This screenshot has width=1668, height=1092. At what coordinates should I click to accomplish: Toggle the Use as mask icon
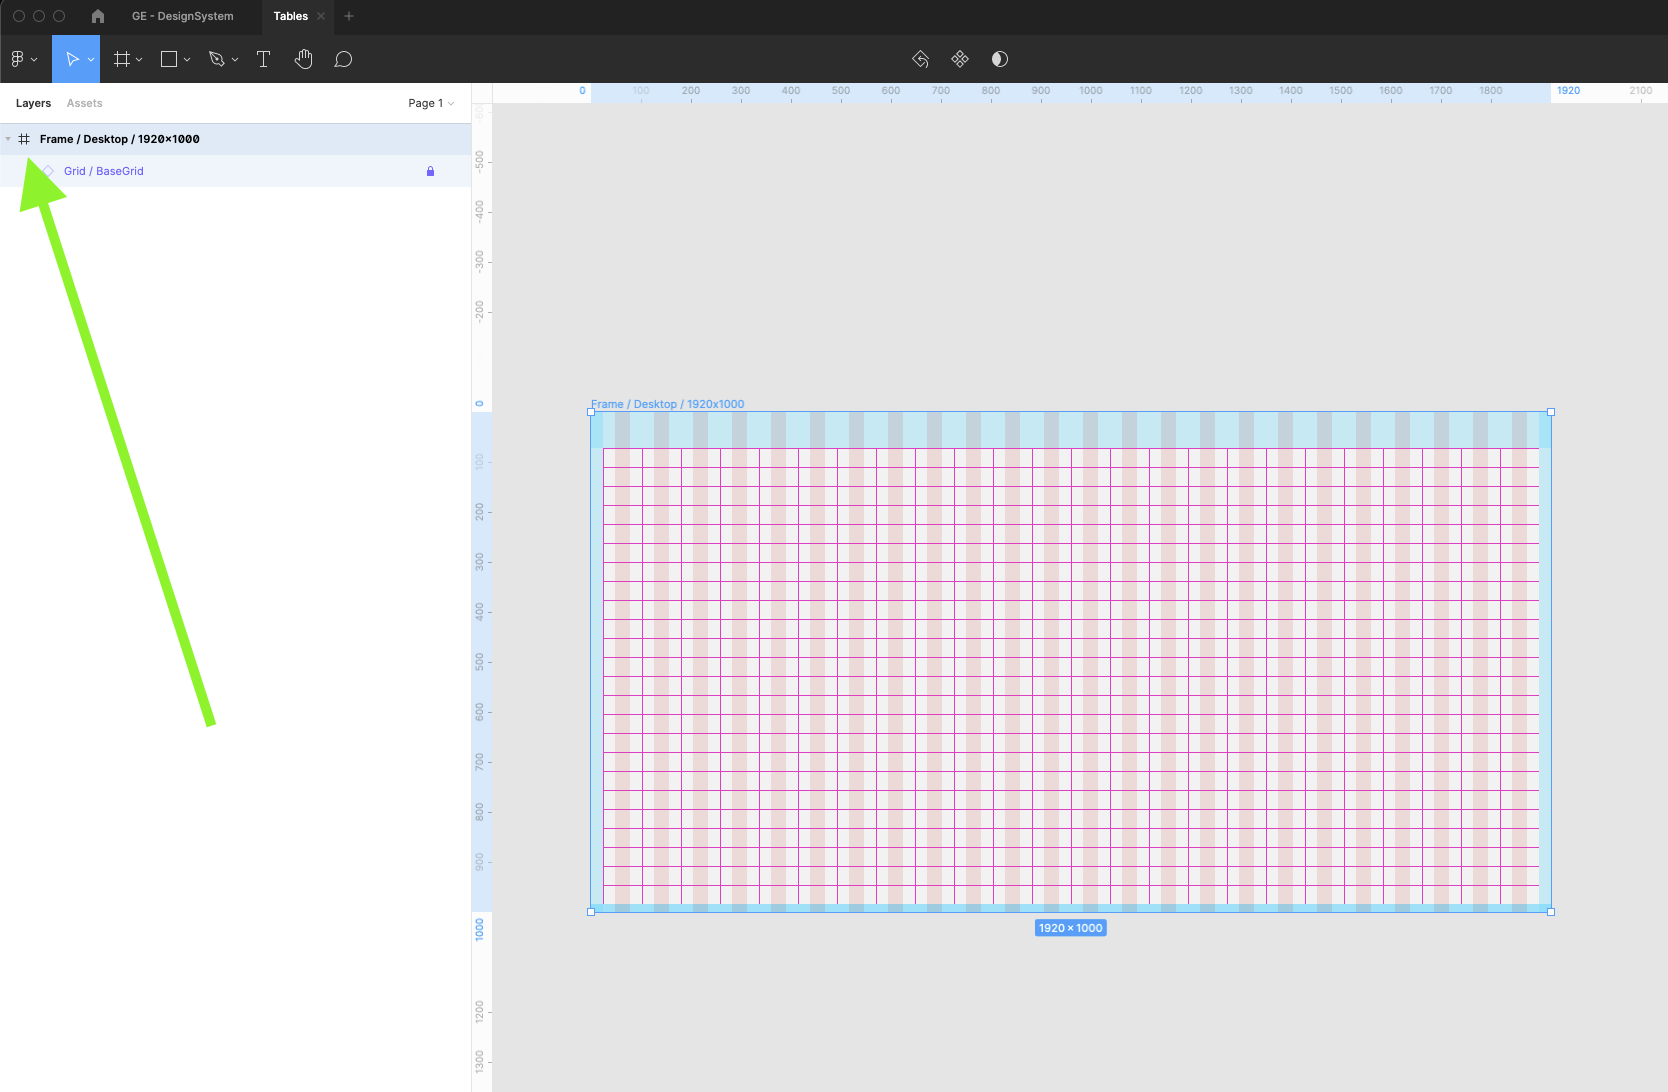(x=1000, y=60)
